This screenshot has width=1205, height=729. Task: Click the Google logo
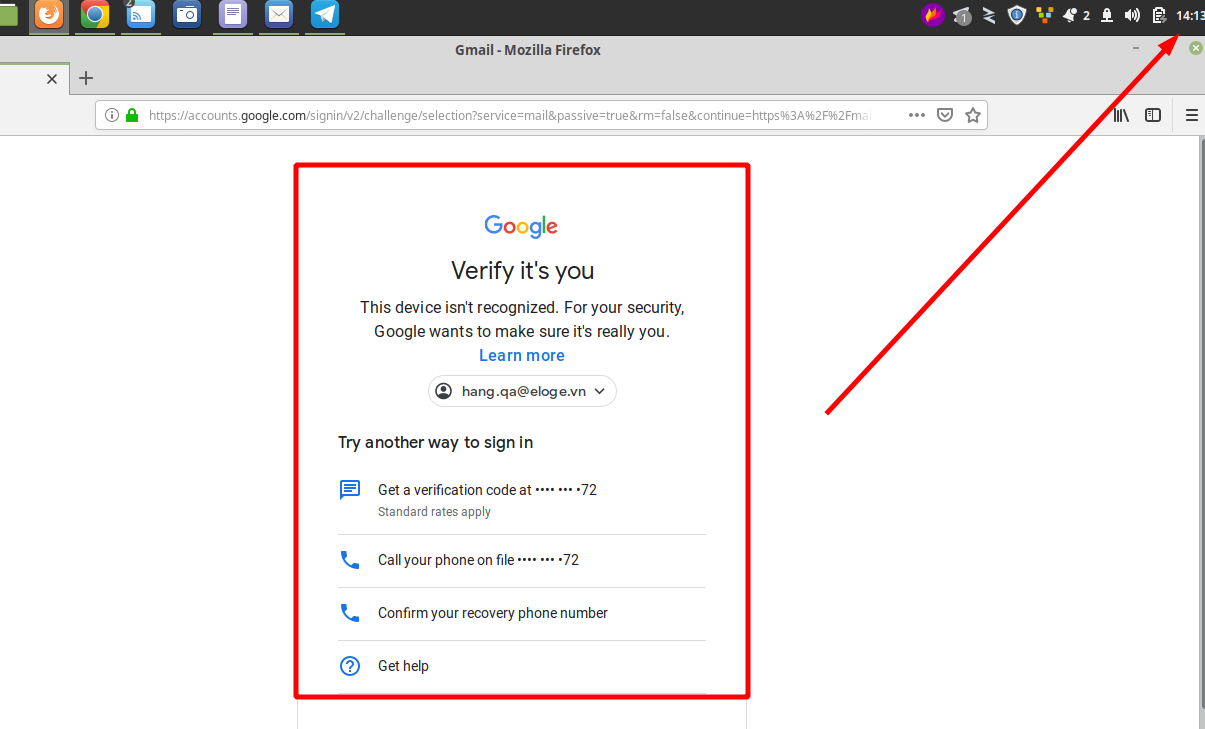(521, 226)
